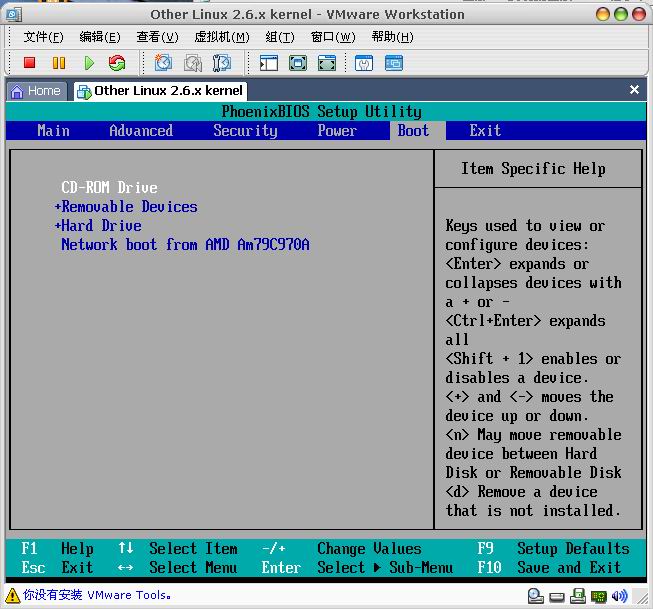Click the 你没有安装 VMware Tools message
653x609 pixels.
click(x=97, y=595)
